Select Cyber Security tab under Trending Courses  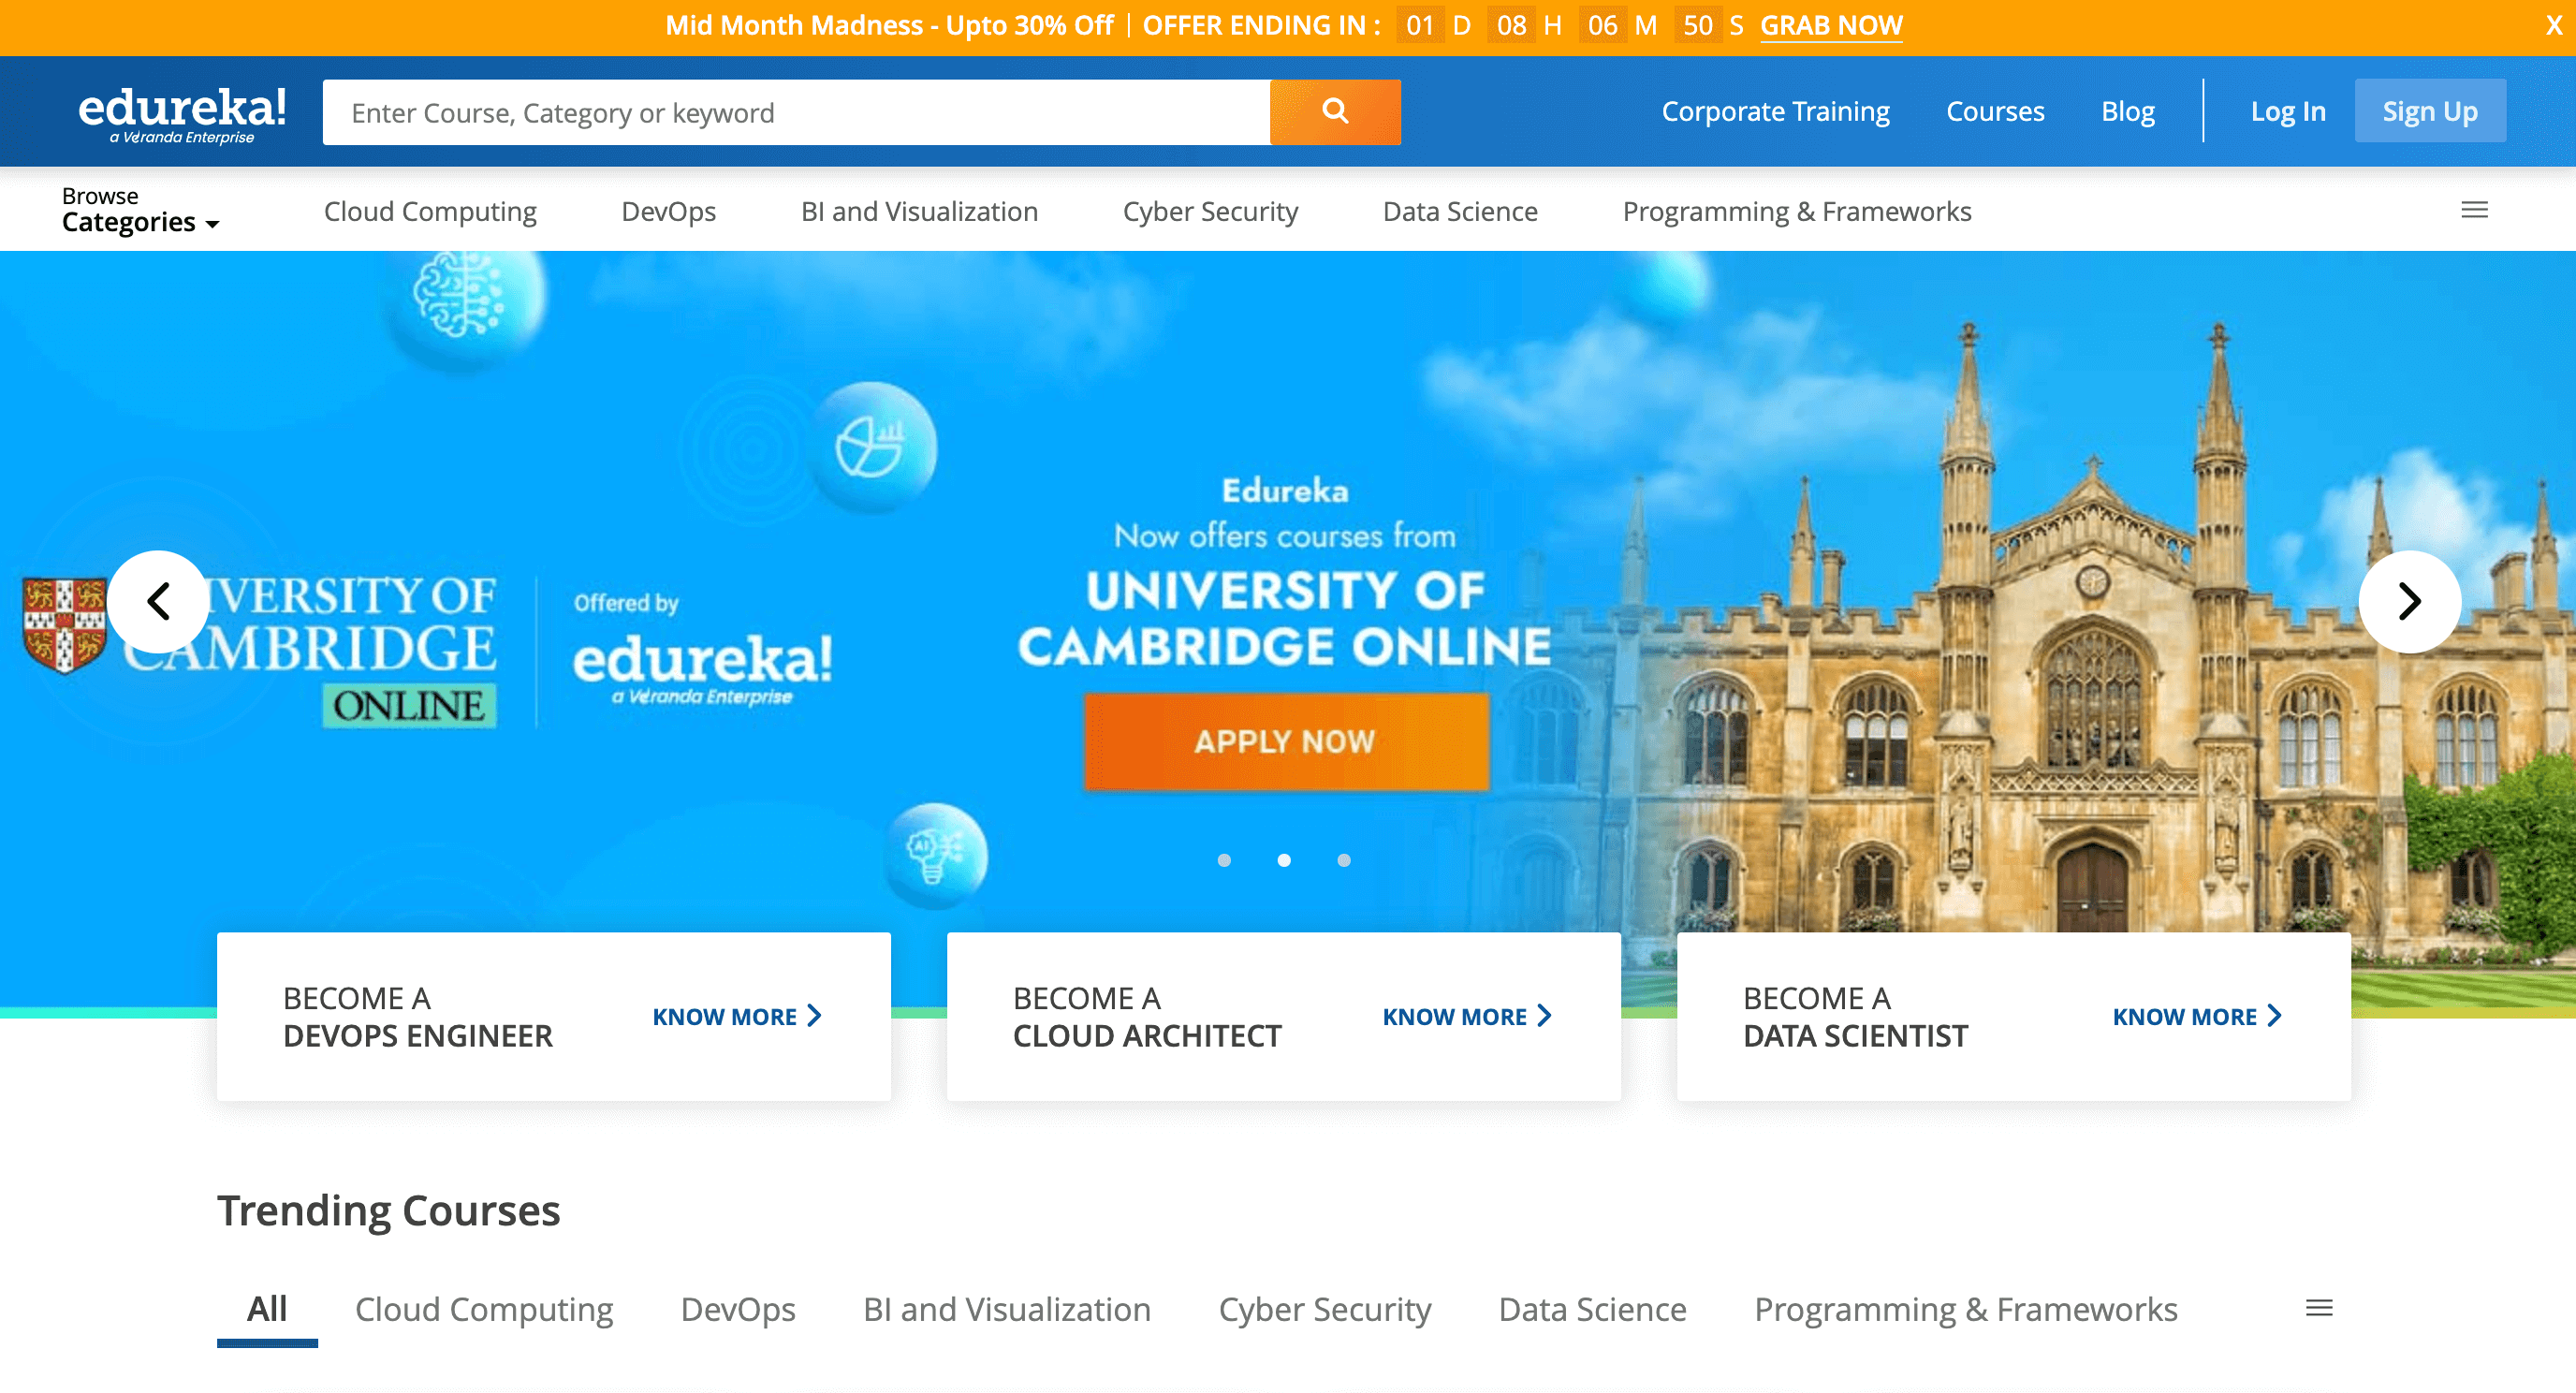(x=1324, y=1309)
